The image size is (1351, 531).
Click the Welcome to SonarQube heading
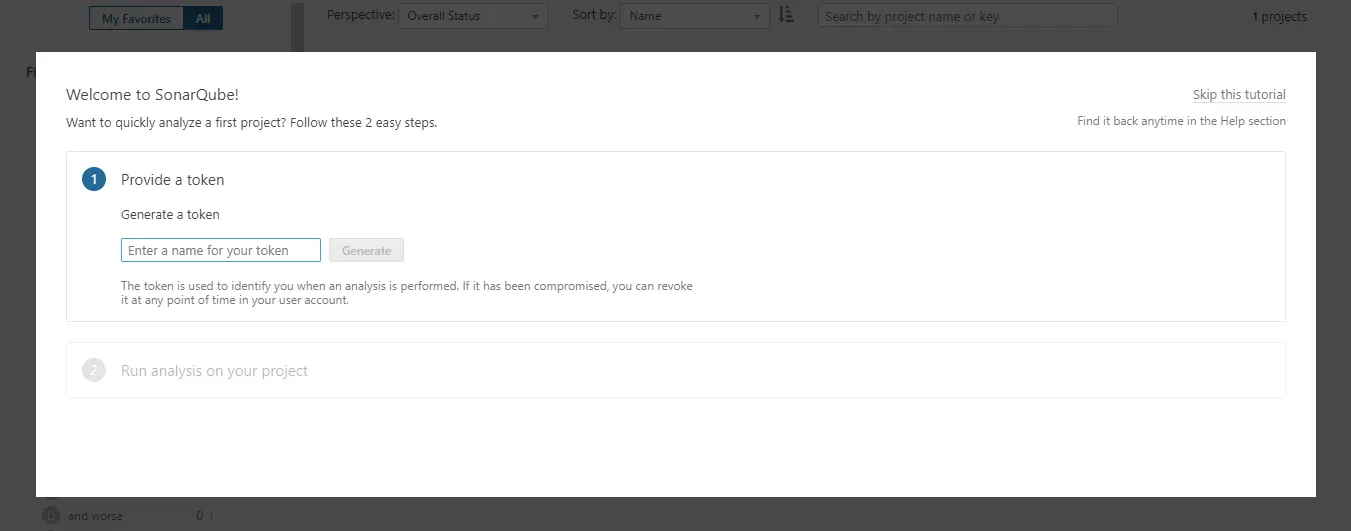pos(152,95)
